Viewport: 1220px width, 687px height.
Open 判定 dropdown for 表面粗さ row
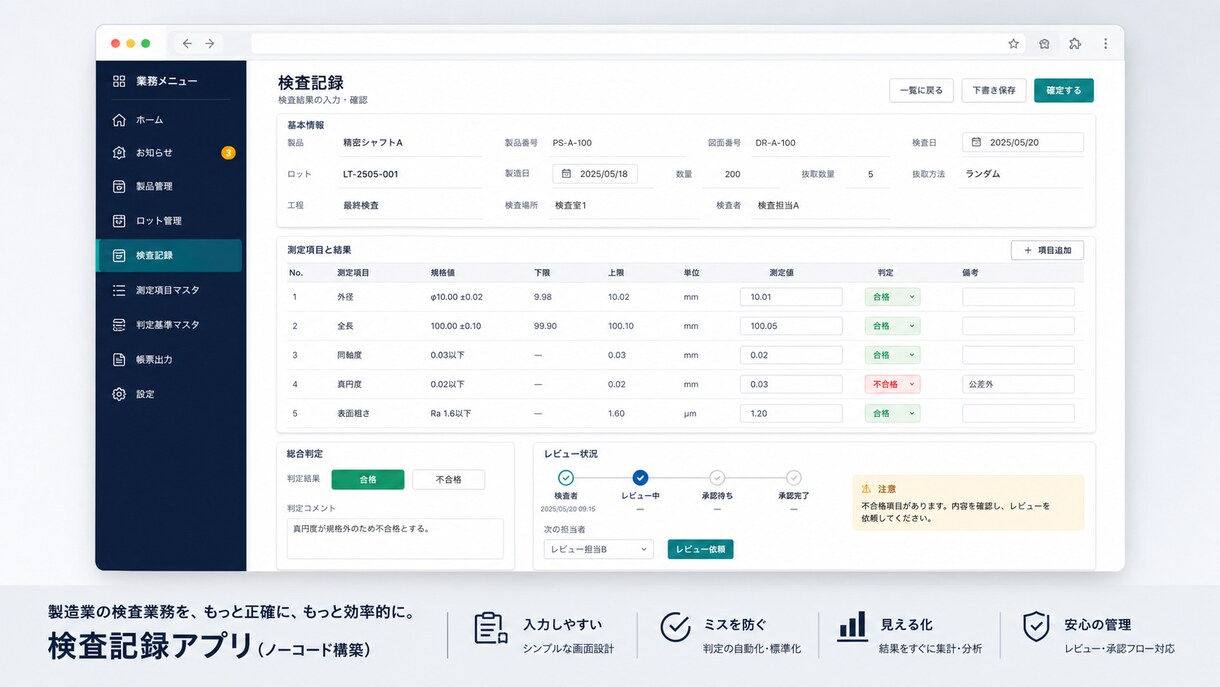point(892,413)
